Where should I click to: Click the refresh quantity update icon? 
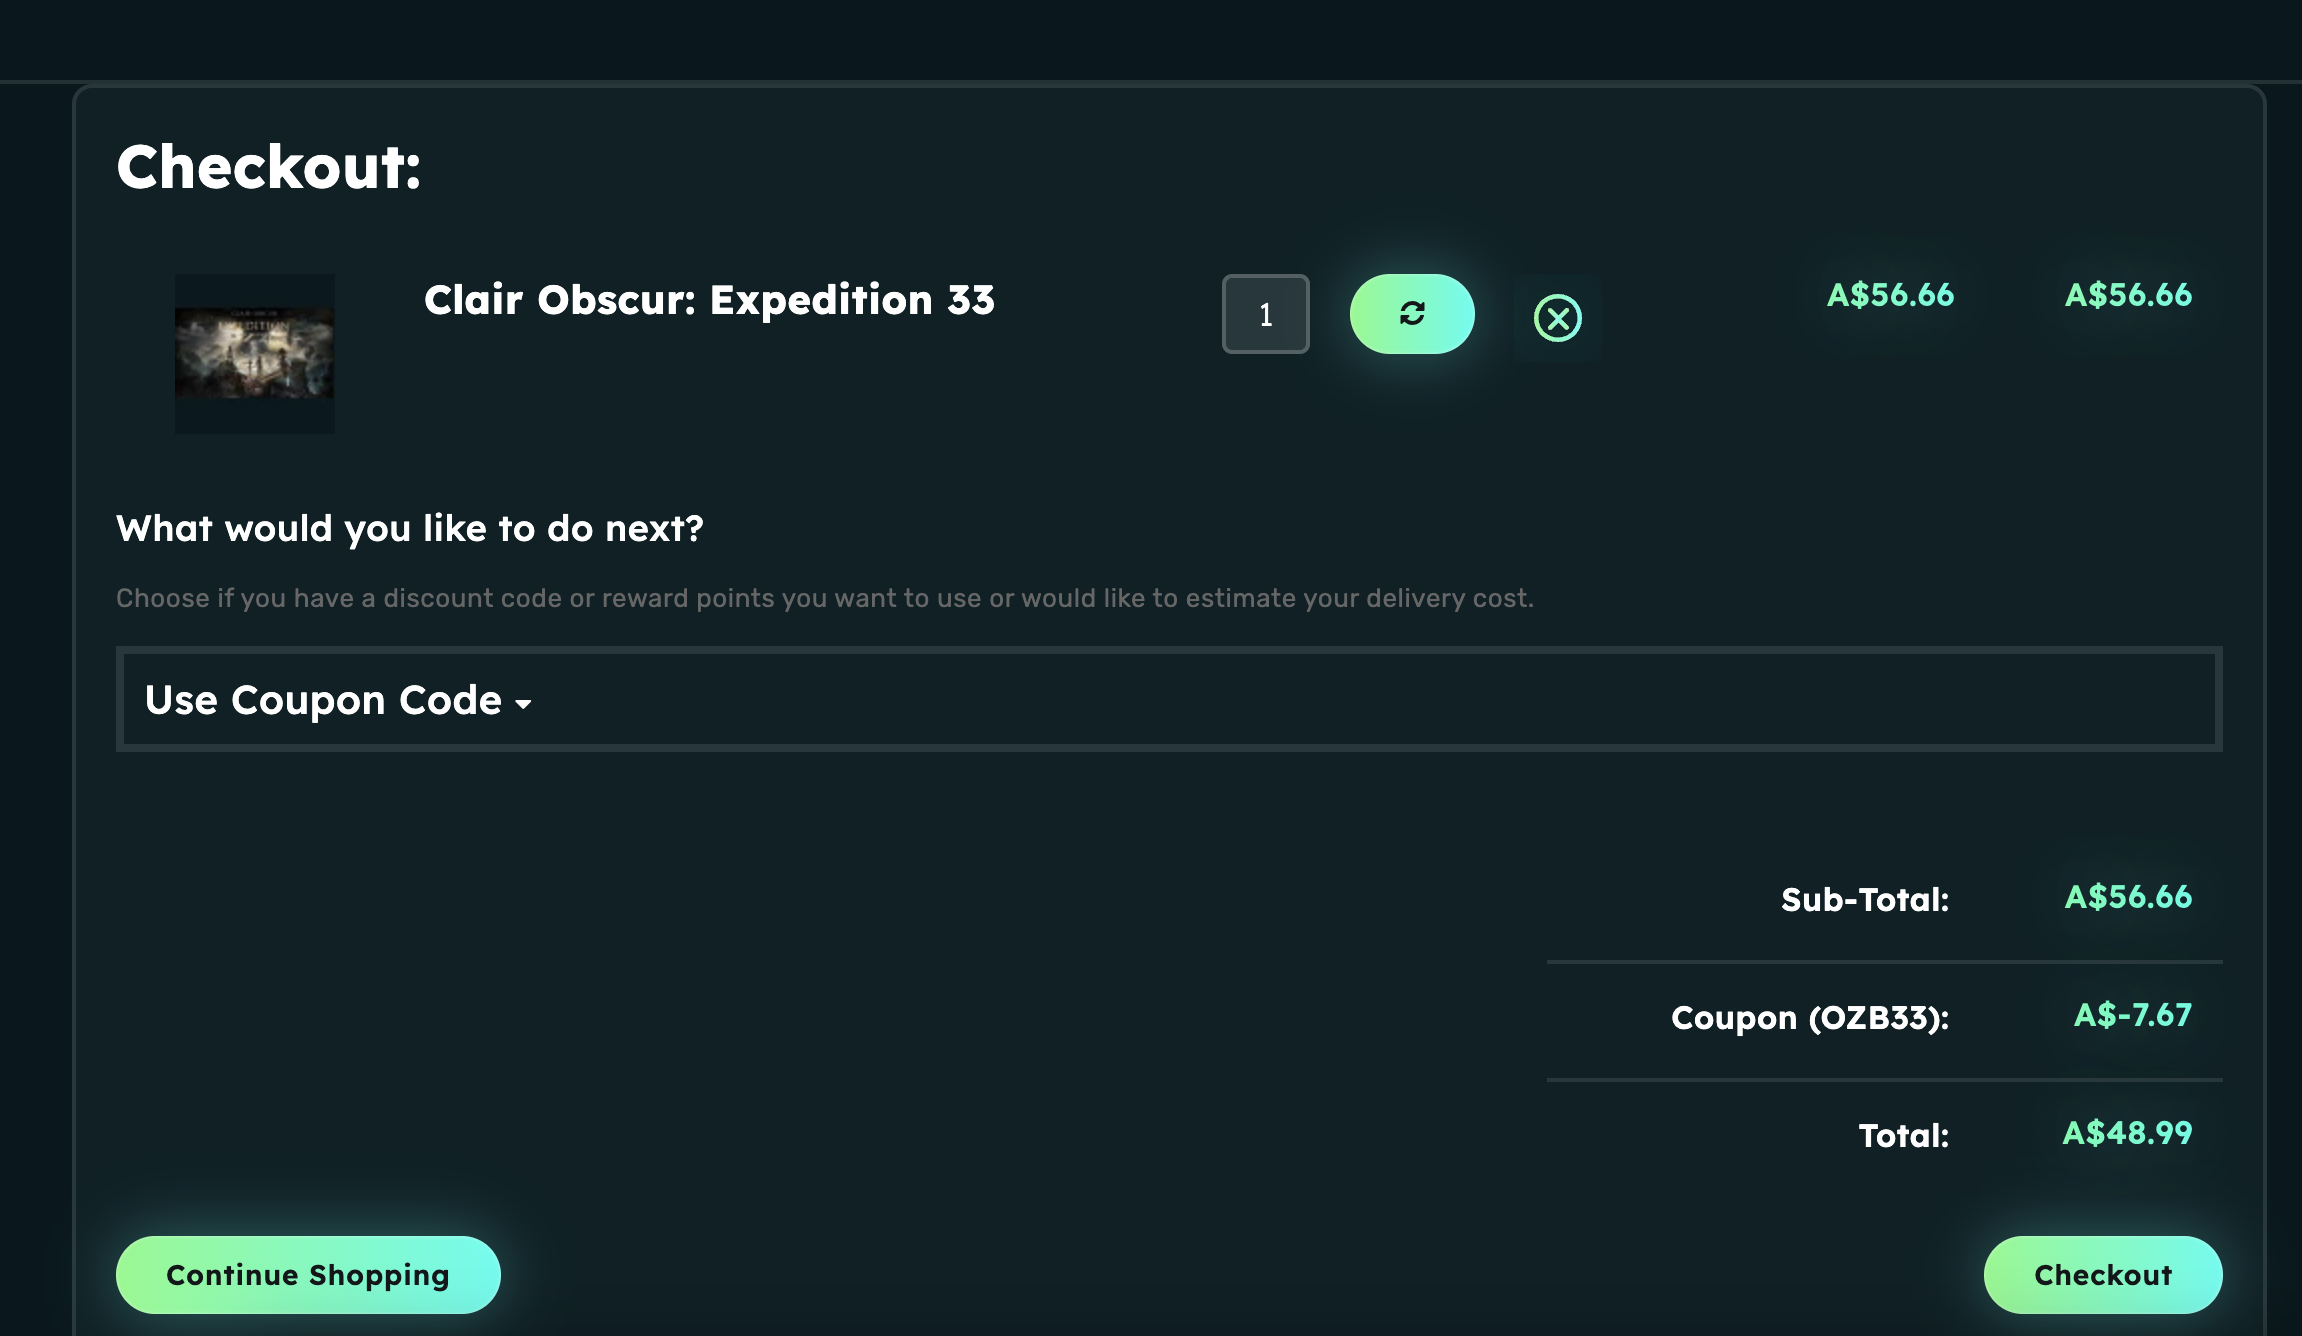[x=1411, y=314]
